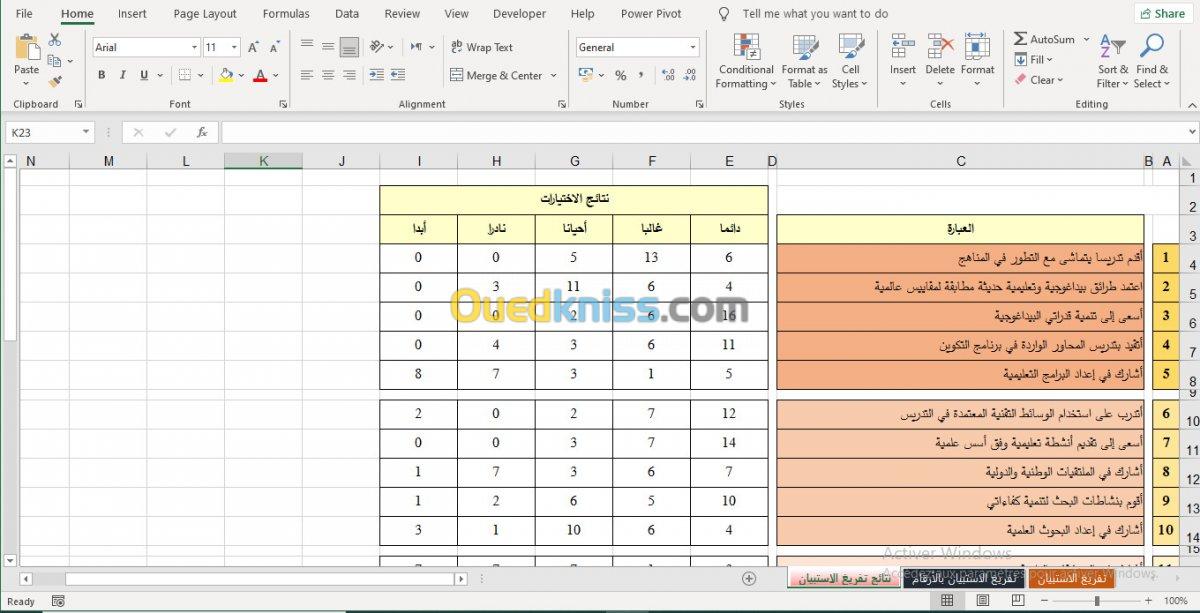Click the Percent Style icon
The height and width of the screenshot is (613, 1200).
tap(621, 75)
